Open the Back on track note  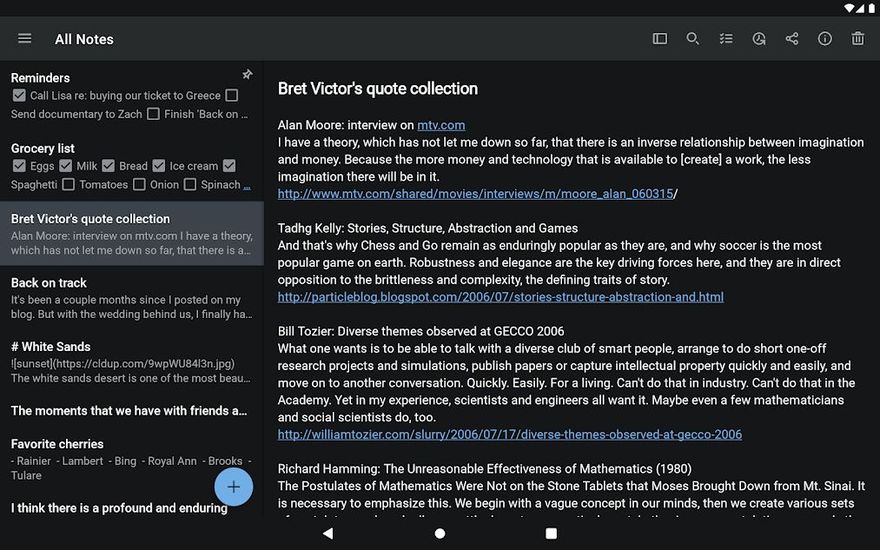(x=132, y=297)
